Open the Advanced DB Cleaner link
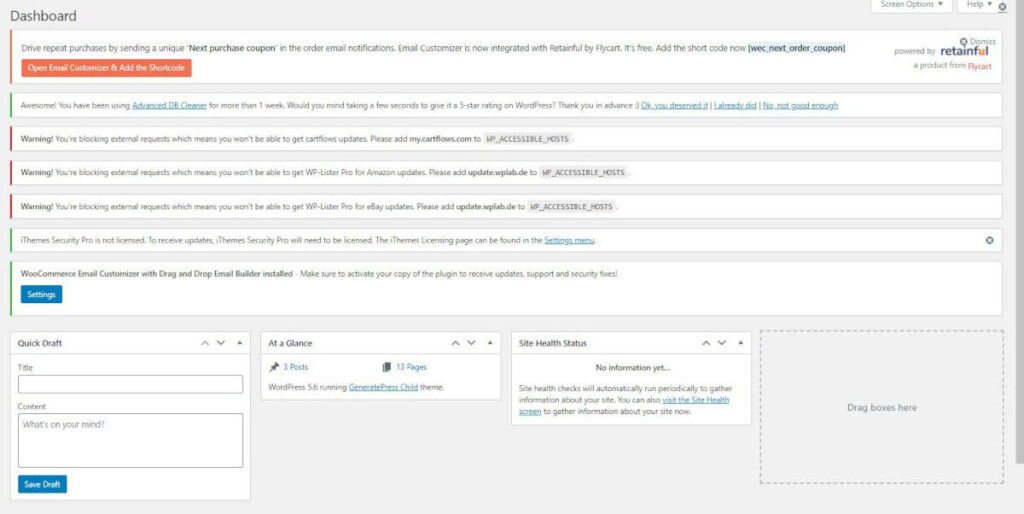This screenshot has width=1024, height=514. pos(169,105)
